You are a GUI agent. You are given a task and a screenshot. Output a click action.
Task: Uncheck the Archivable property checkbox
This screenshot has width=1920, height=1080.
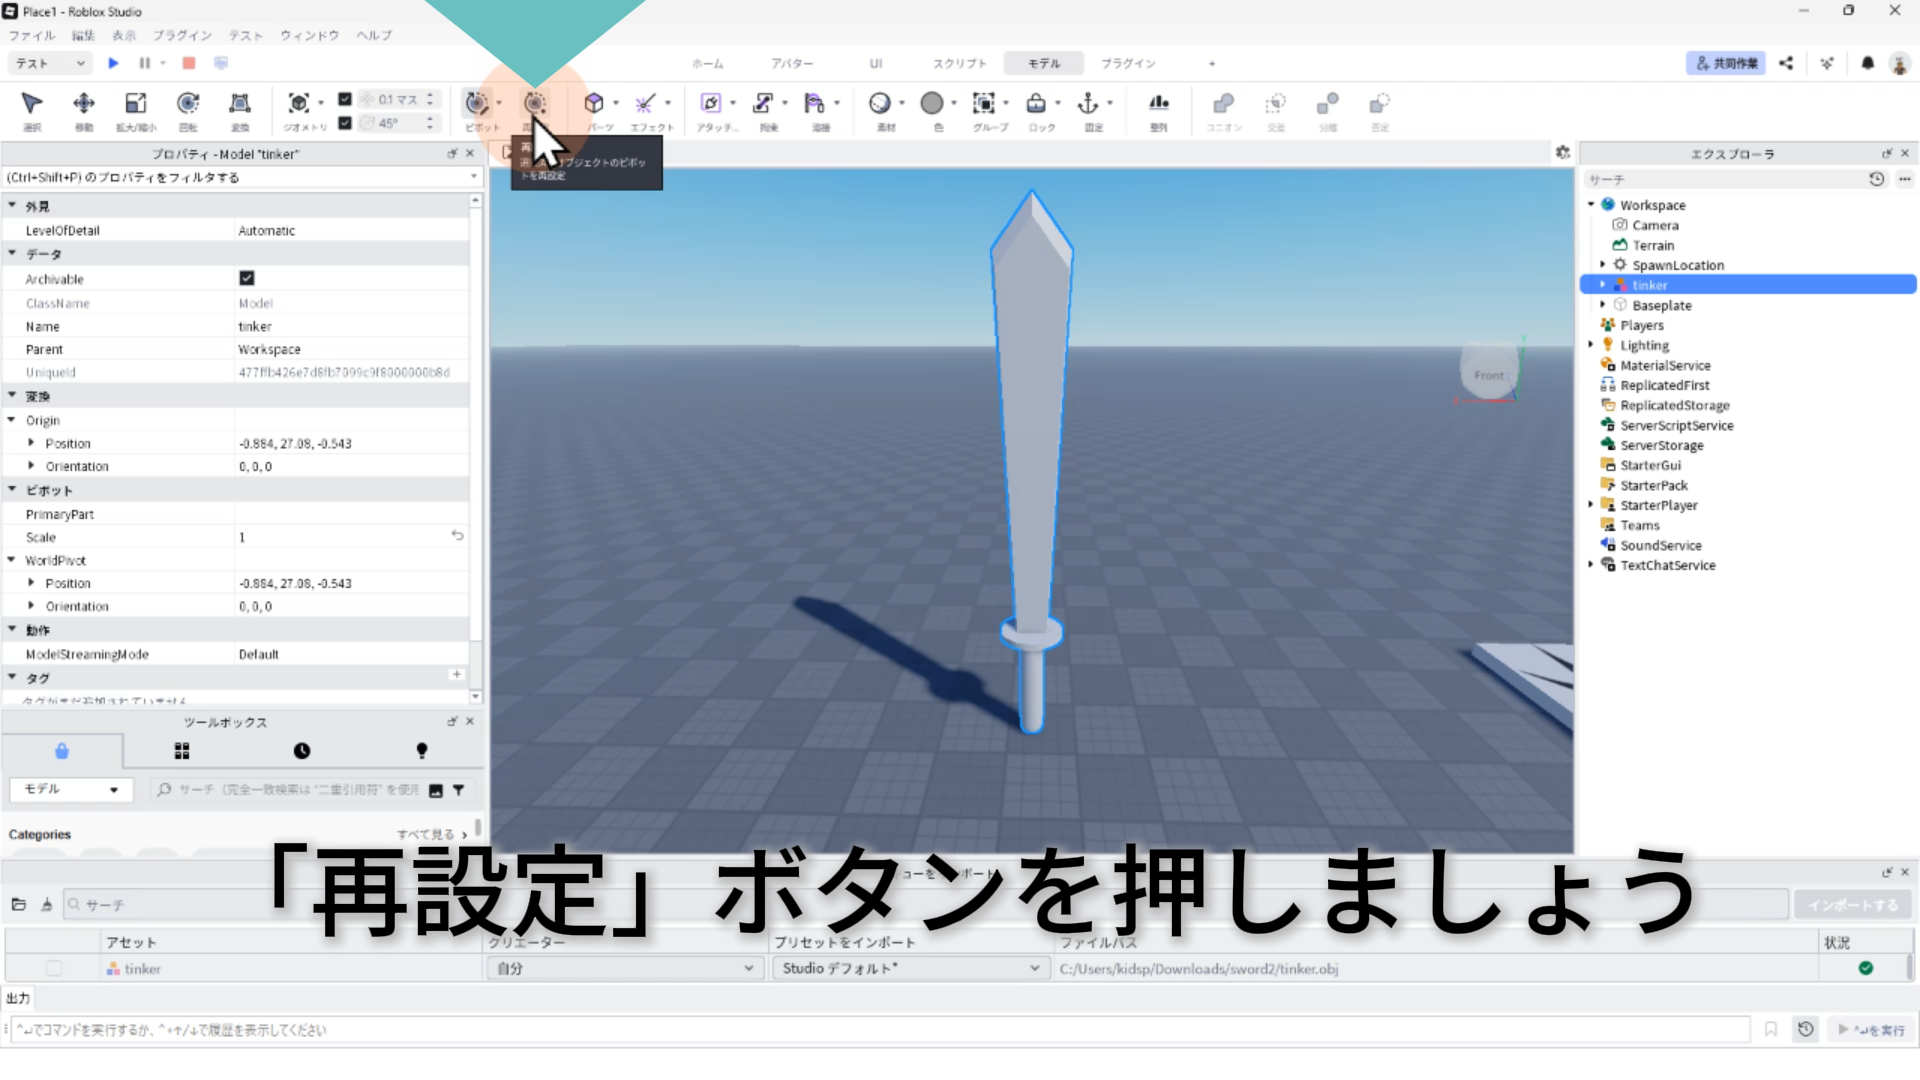247,278
